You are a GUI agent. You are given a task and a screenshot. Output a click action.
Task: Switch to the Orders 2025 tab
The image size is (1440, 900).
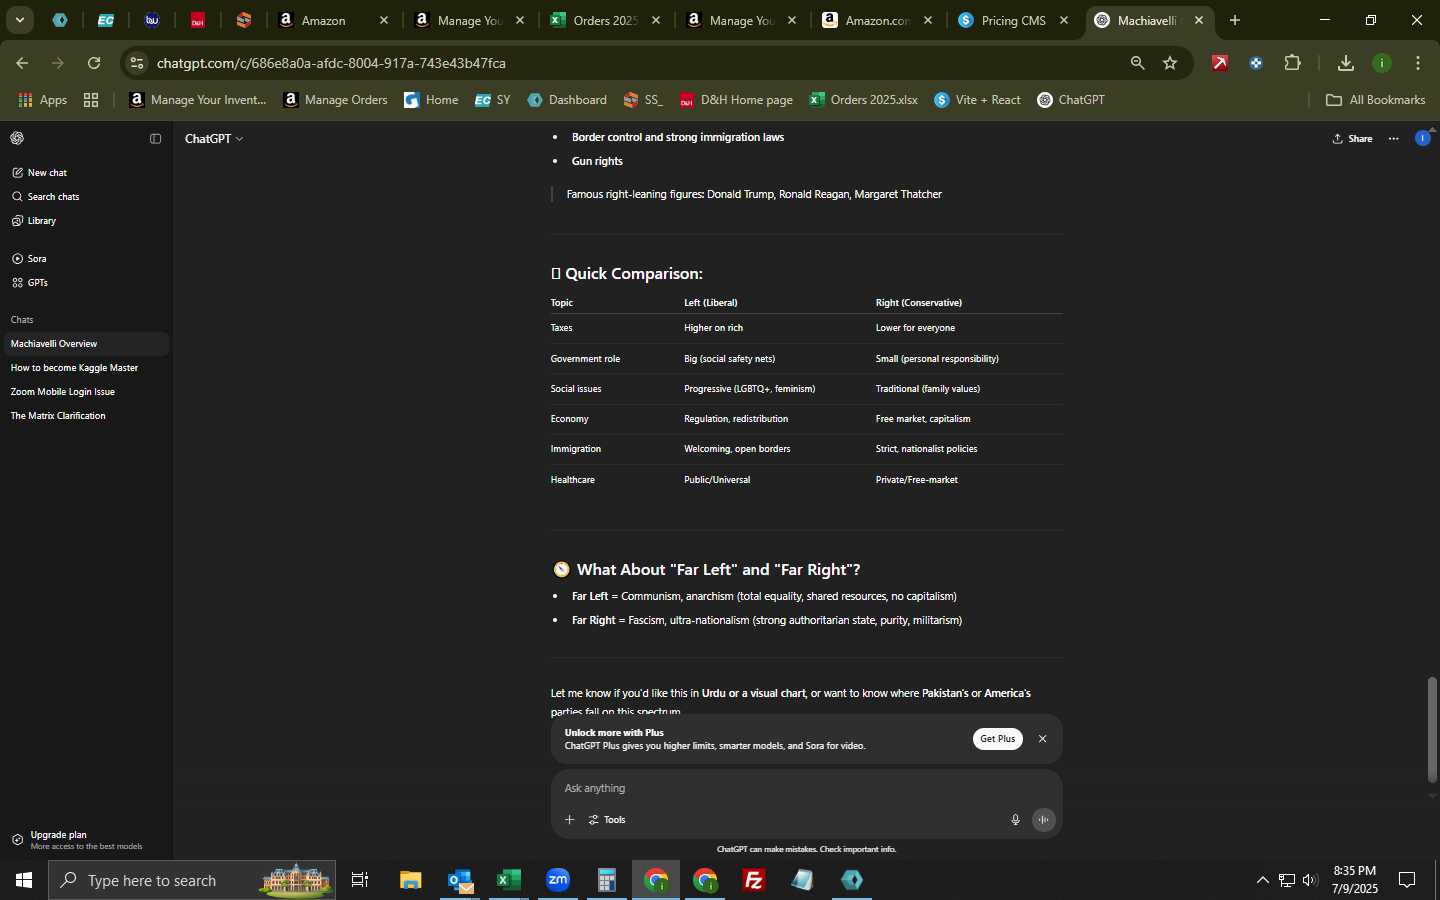605,20
